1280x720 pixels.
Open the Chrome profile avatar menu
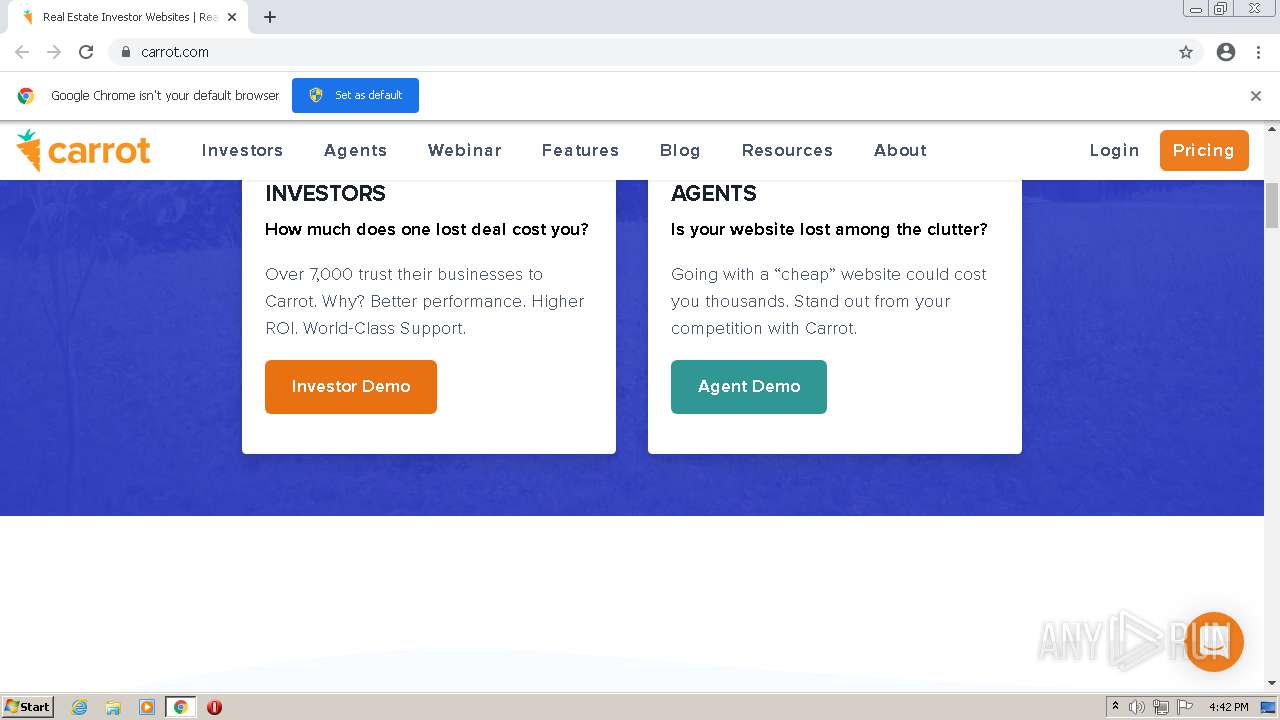pyautogui.click(x=1226, y=52)
